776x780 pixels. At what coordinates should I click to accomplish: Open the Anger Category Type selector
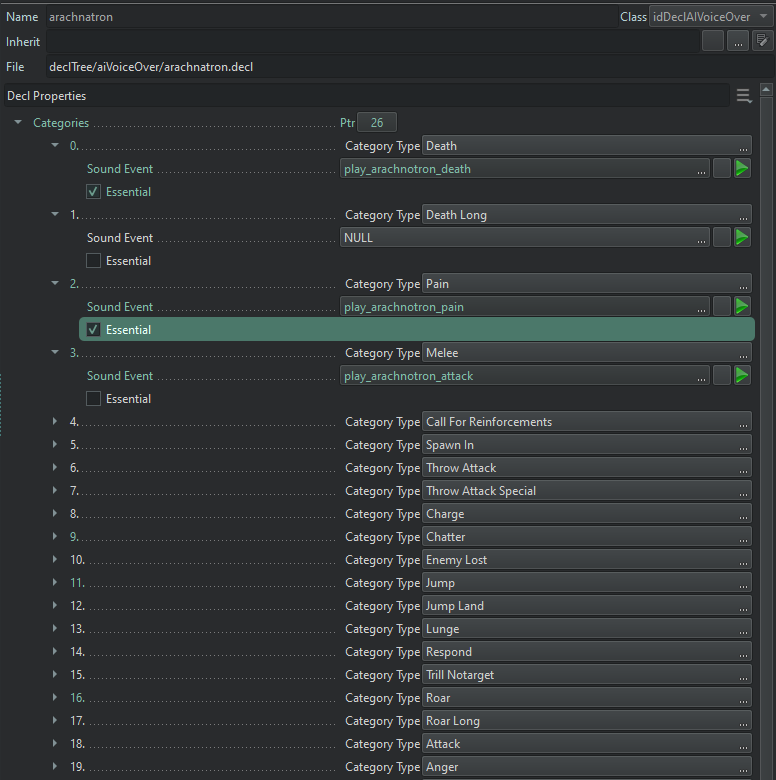586,767
